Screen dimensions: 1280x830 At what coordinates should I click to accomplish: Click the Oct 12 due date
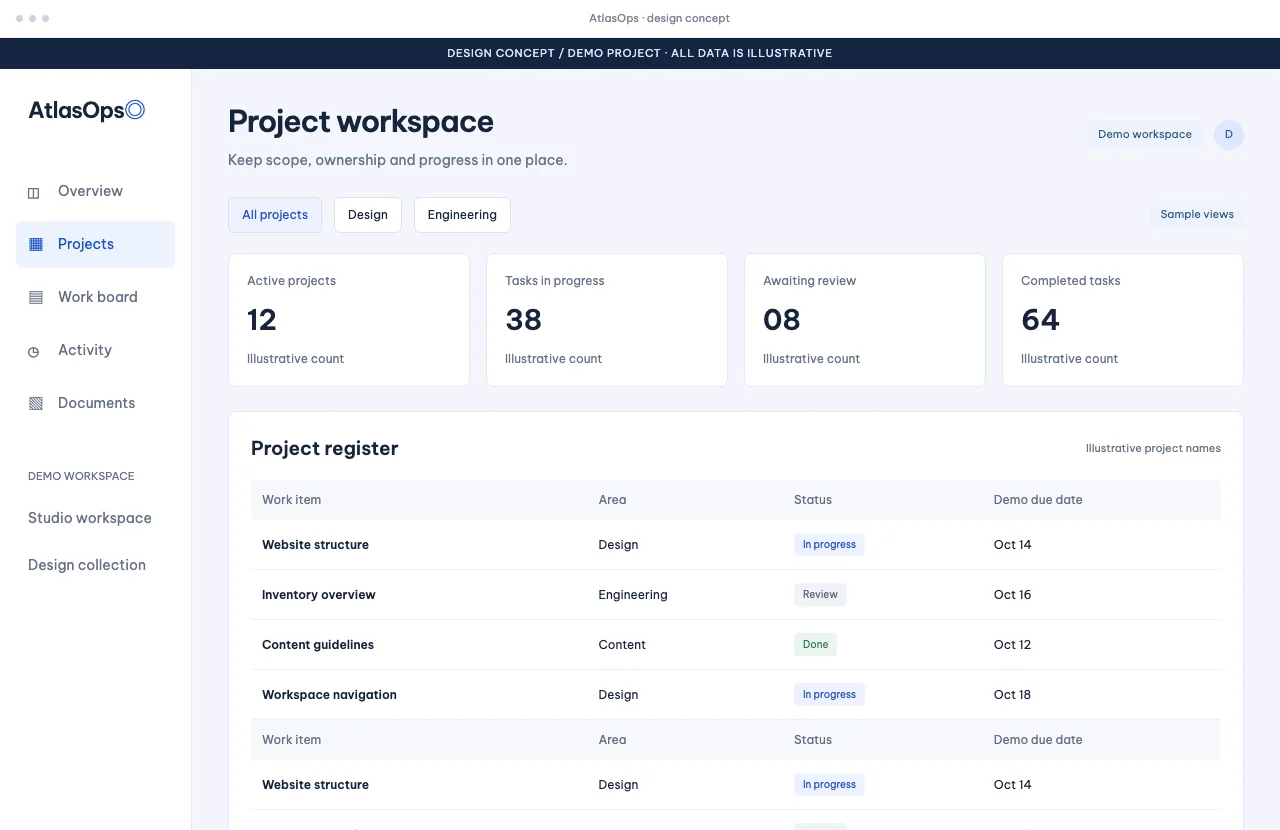click(x=1012, y=645)
